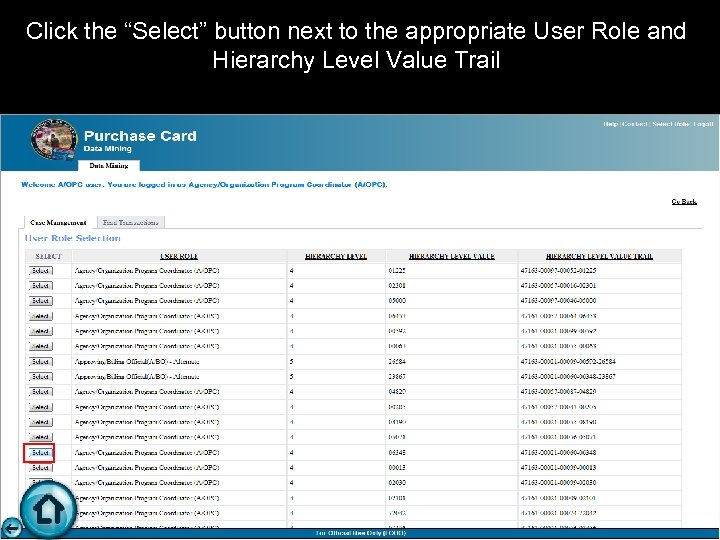
Task: Switch to the Find Transactions tab
Action: 130,222
